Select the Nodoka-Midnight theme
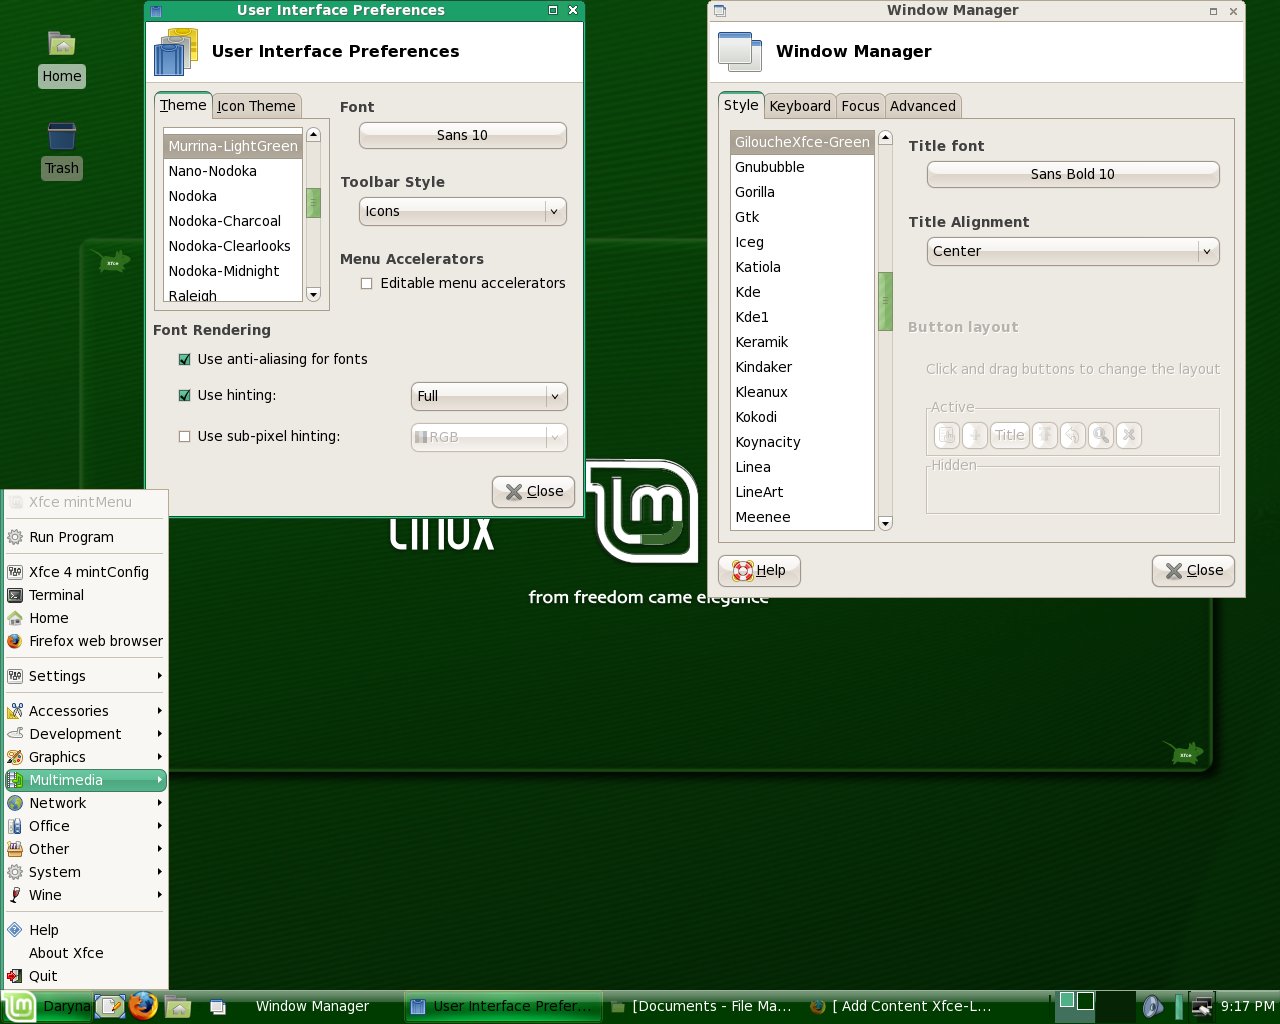Image resolution: width=1280 pixels, height=1024 pixels. point(233,271)
